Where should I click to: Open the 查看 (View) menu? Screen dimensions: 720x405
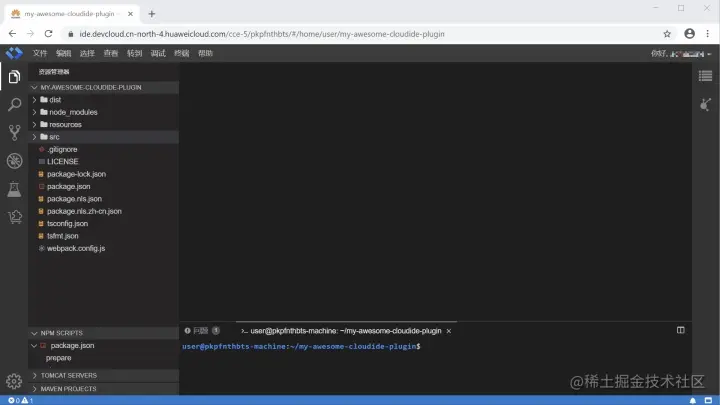click(x=111, y=53)
